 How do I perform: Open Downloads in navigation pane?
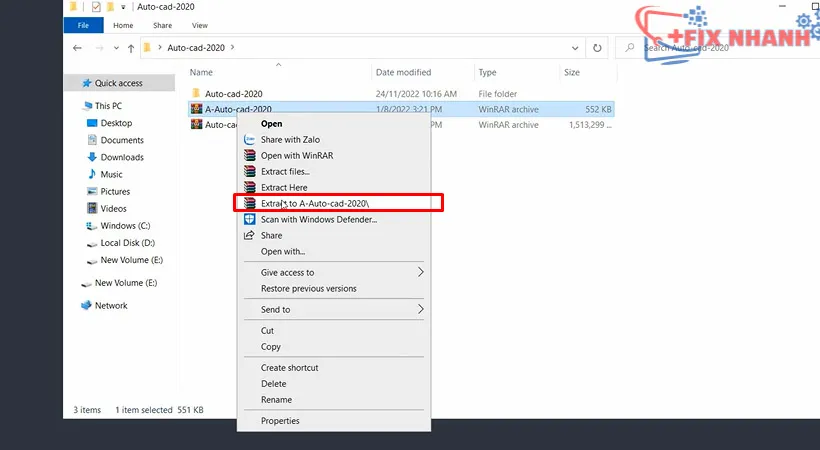(122, 157)
